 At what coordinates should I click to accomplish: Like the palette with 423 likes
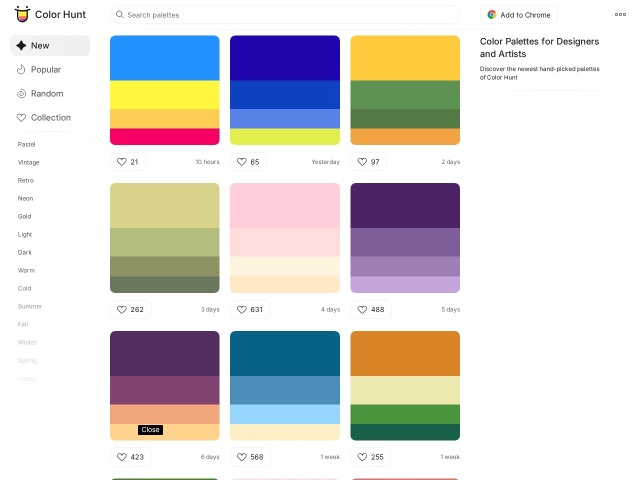point(130,457)
